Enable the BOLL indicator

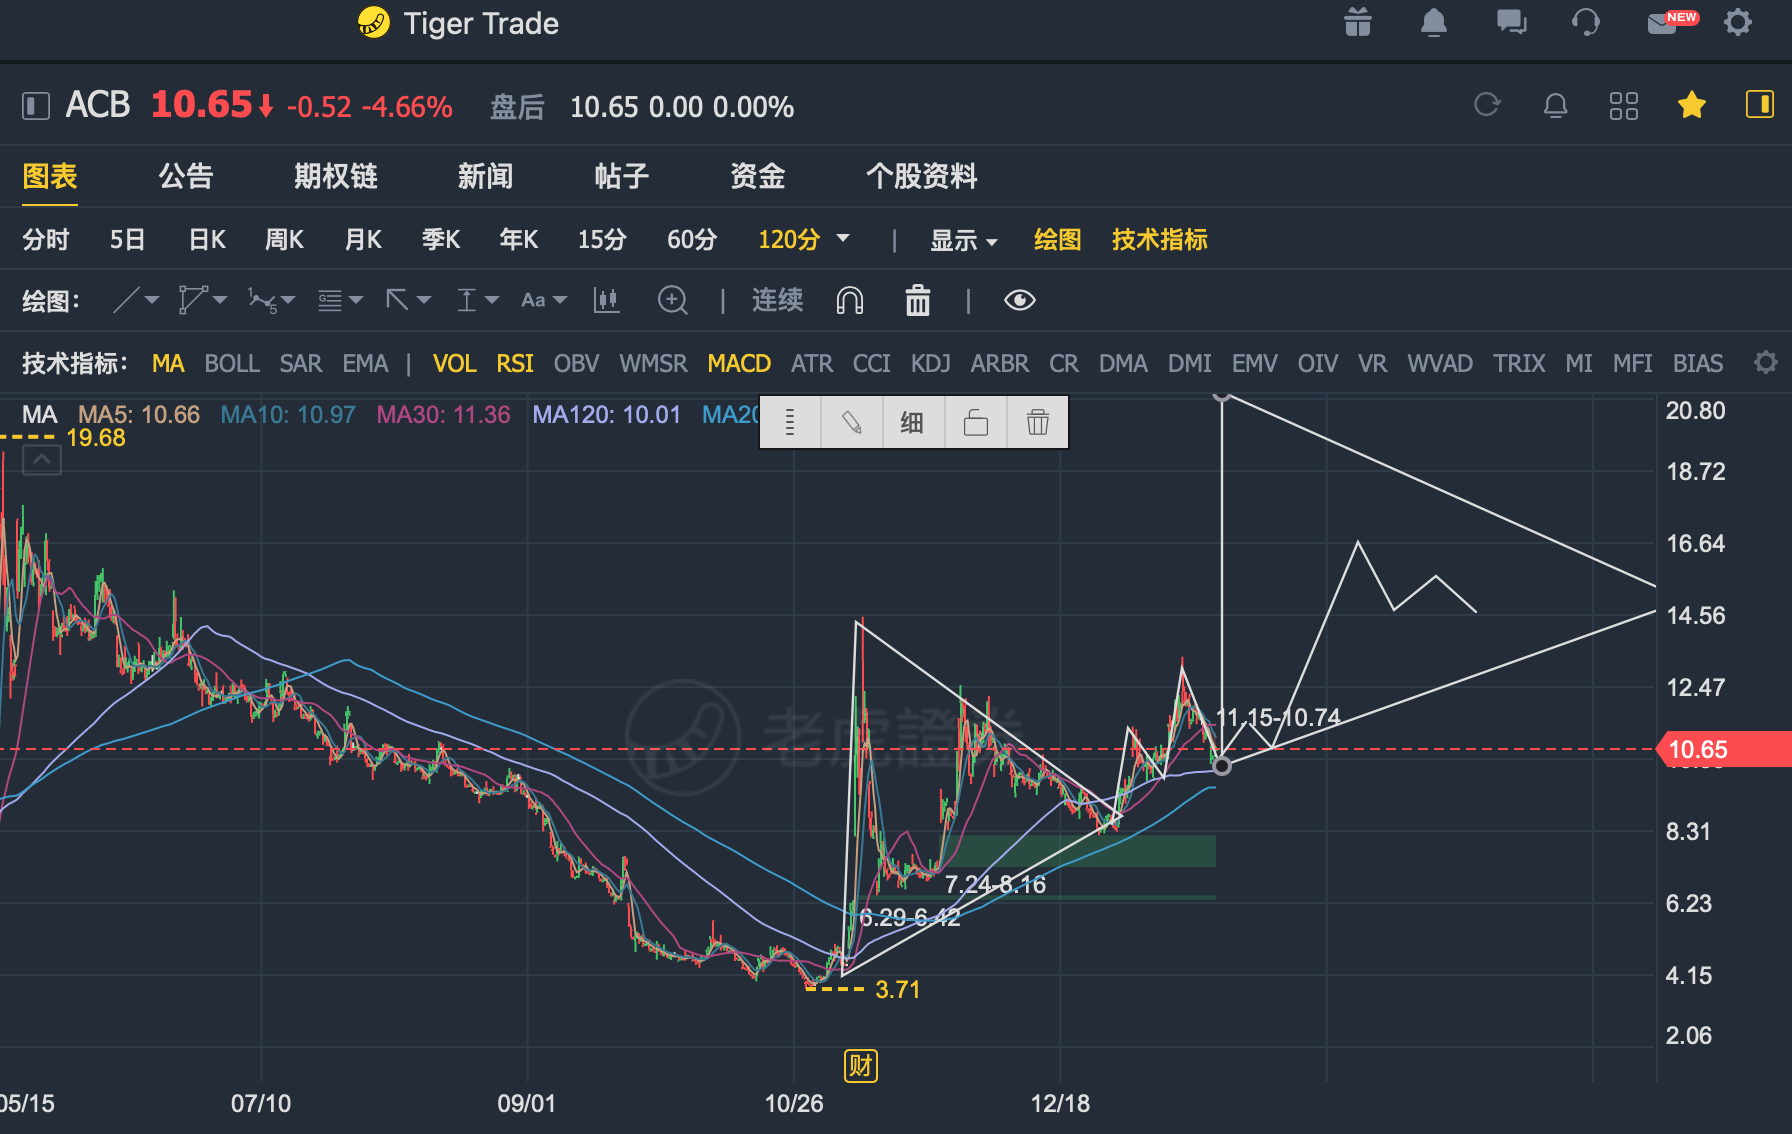coord(232,363)
